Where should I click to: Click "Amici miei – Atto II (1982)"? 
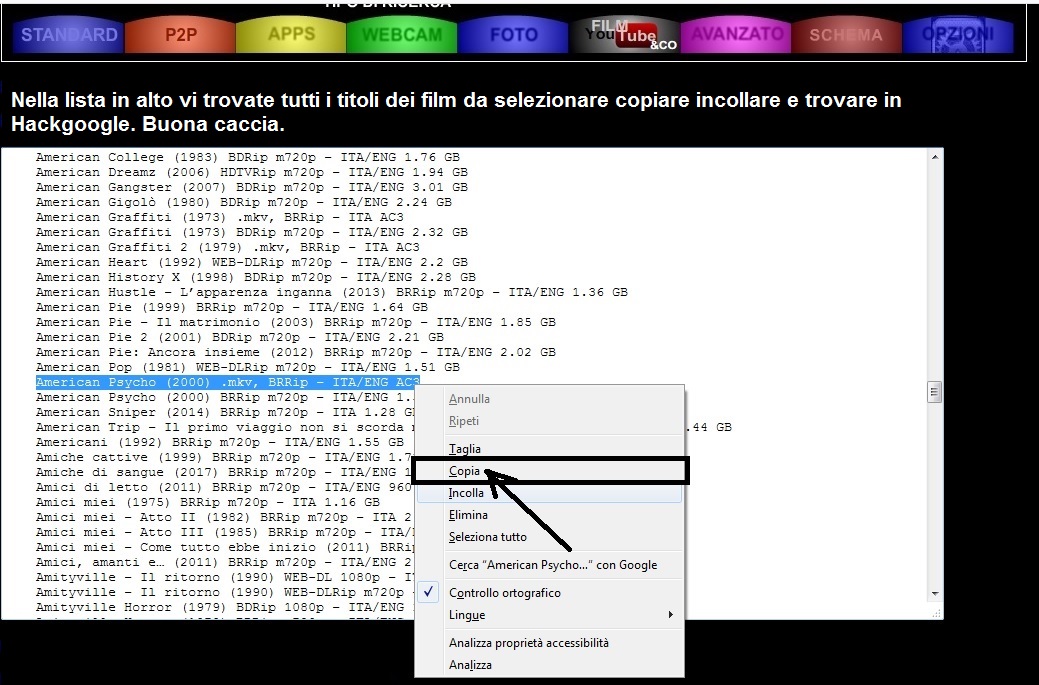point(225,517)
